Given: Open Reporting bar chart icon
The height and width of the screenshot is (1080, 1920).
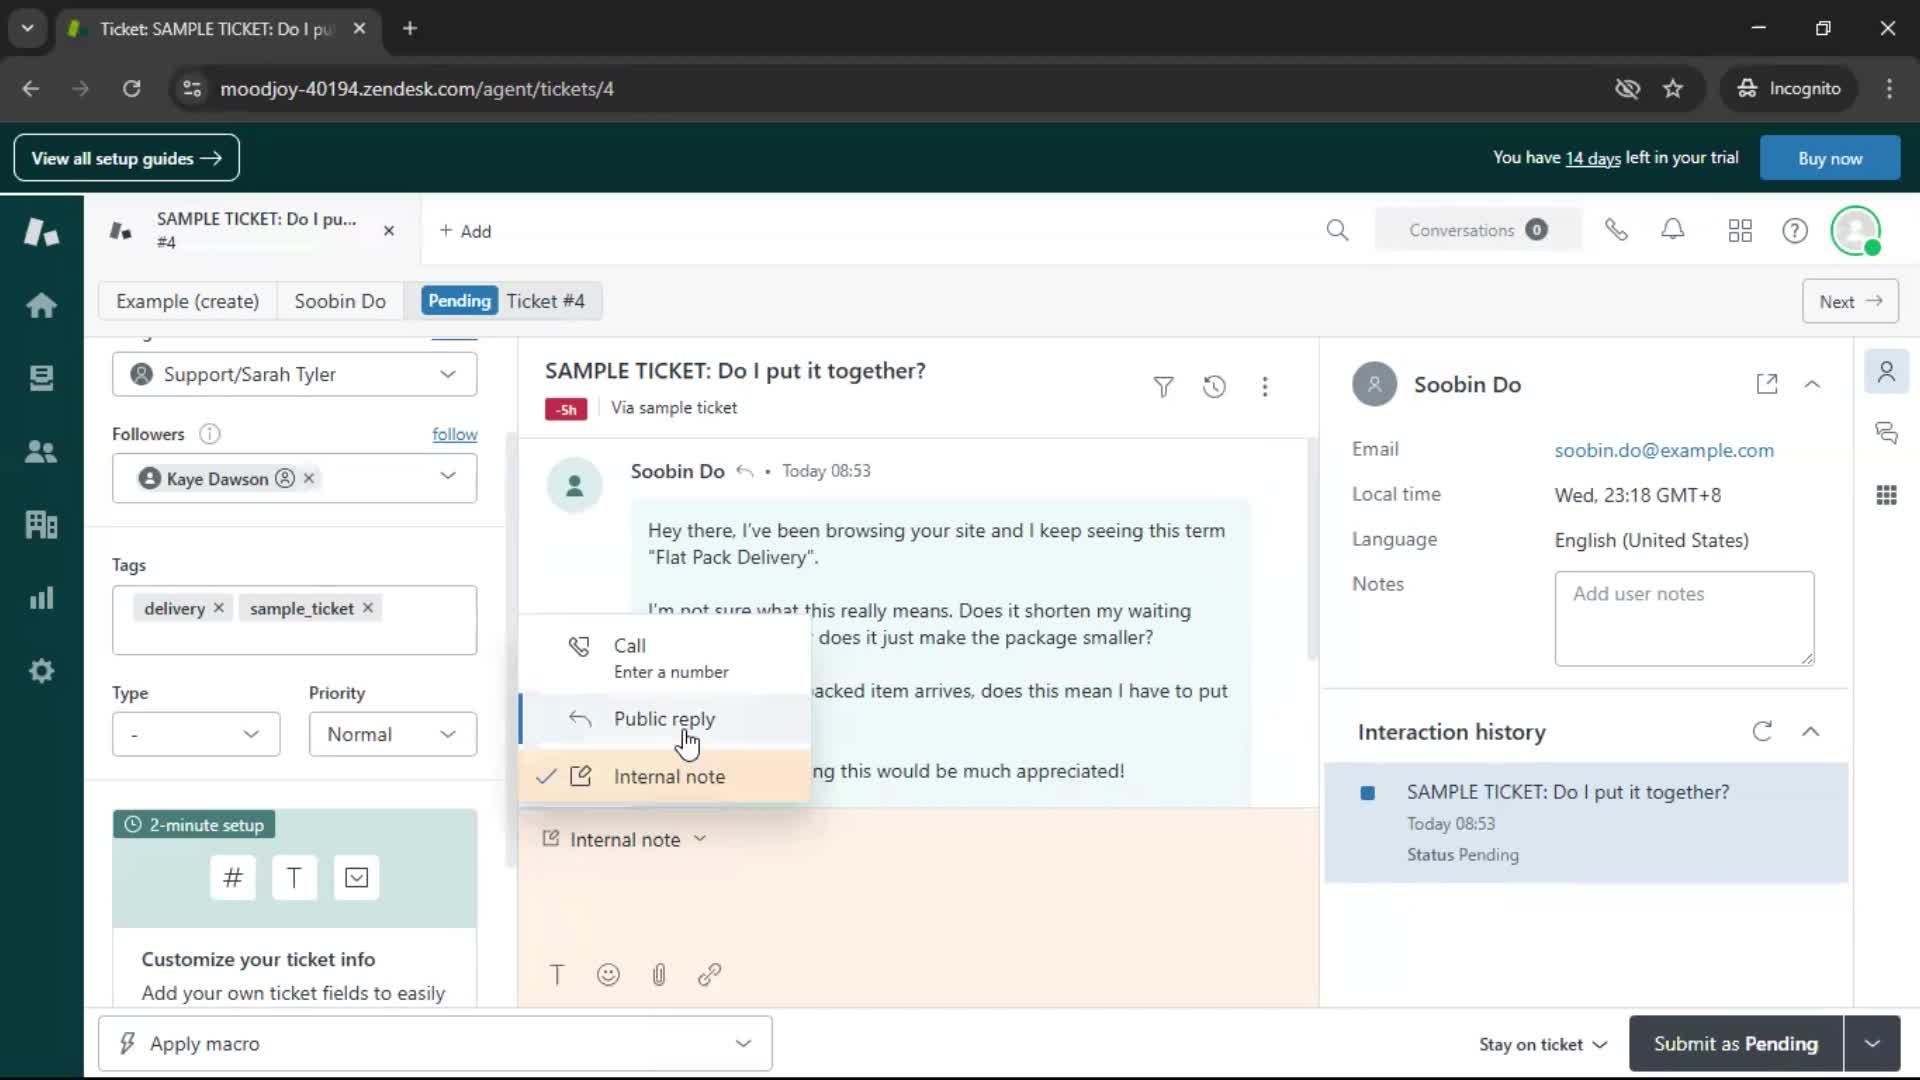Looking at the screenshot, I should point(41,598).
